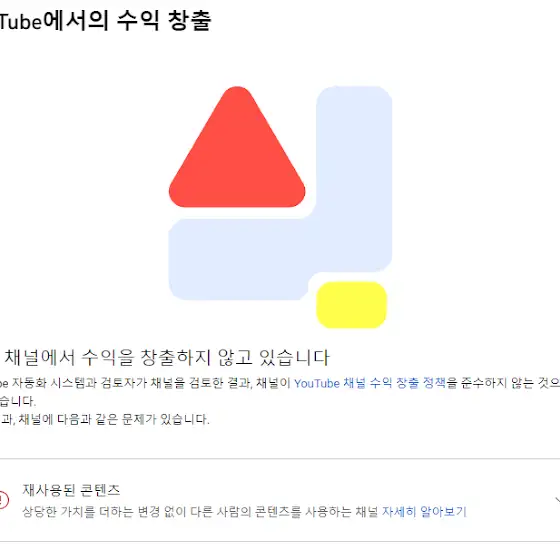Click the red warning icon beside 재사용된 콘텐츠
This screenshot has height=560, width=560.
pos(3,500)
